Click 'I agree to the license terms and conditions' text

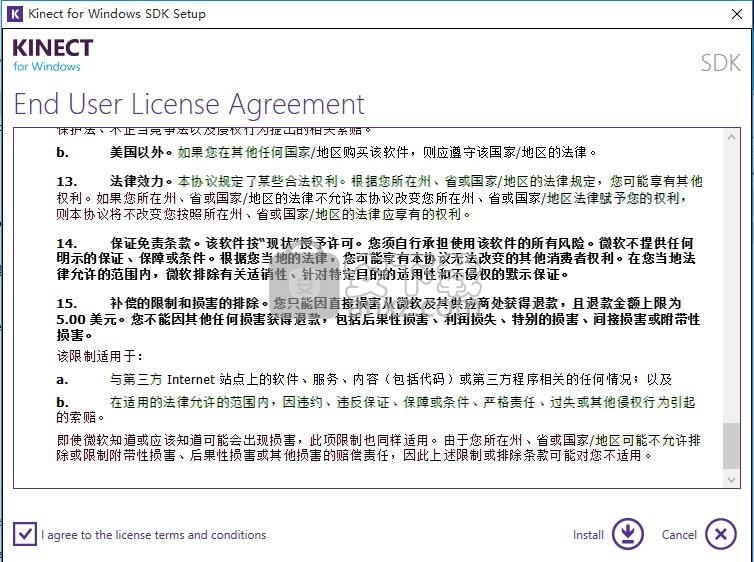point(153,535)
